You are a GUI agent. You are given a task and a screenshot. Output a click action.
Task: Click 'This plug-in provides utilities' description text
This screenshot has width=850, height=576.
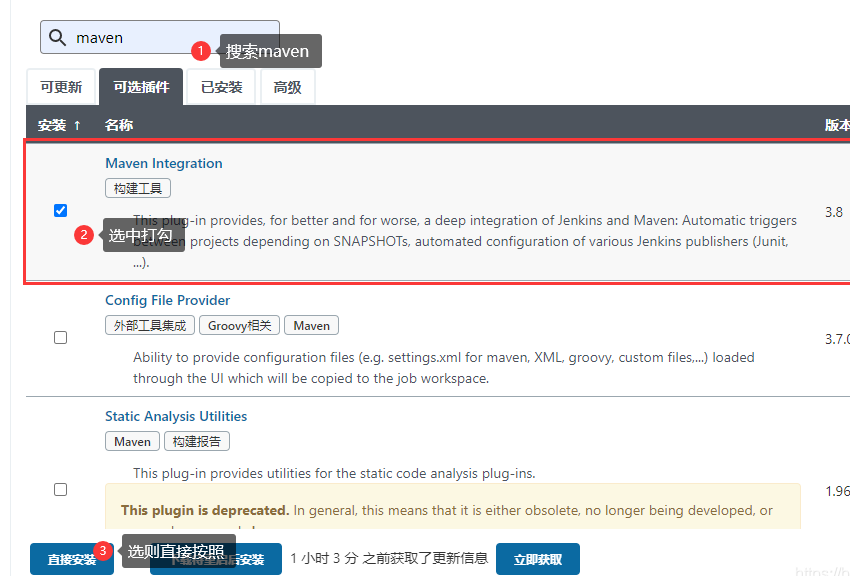(334, 473)
